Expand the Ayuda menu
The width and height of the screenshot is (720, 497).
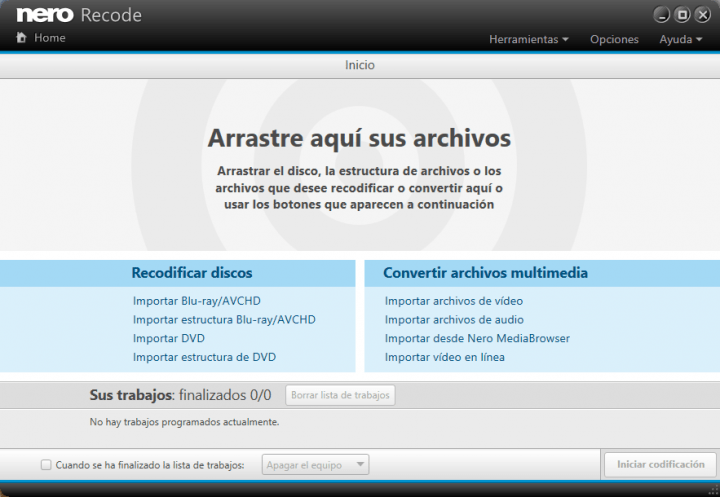tap(681, 40)
